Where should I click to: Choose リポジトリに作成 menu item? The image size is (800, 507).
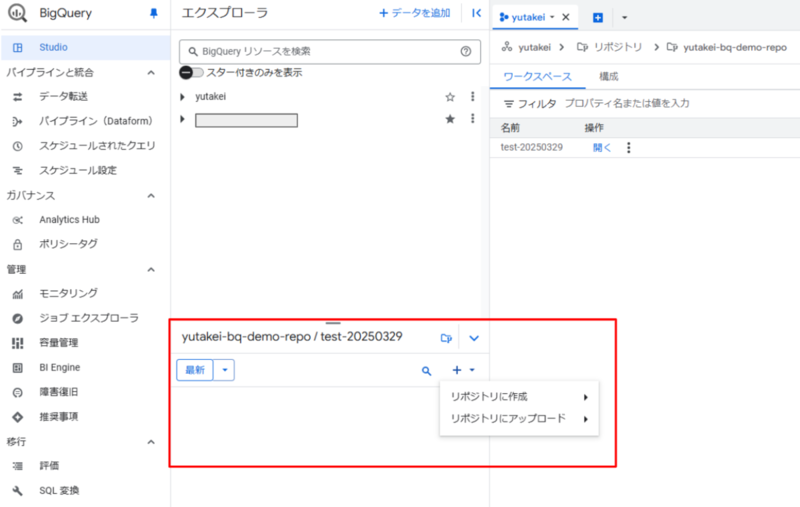(x=519, y=397)
